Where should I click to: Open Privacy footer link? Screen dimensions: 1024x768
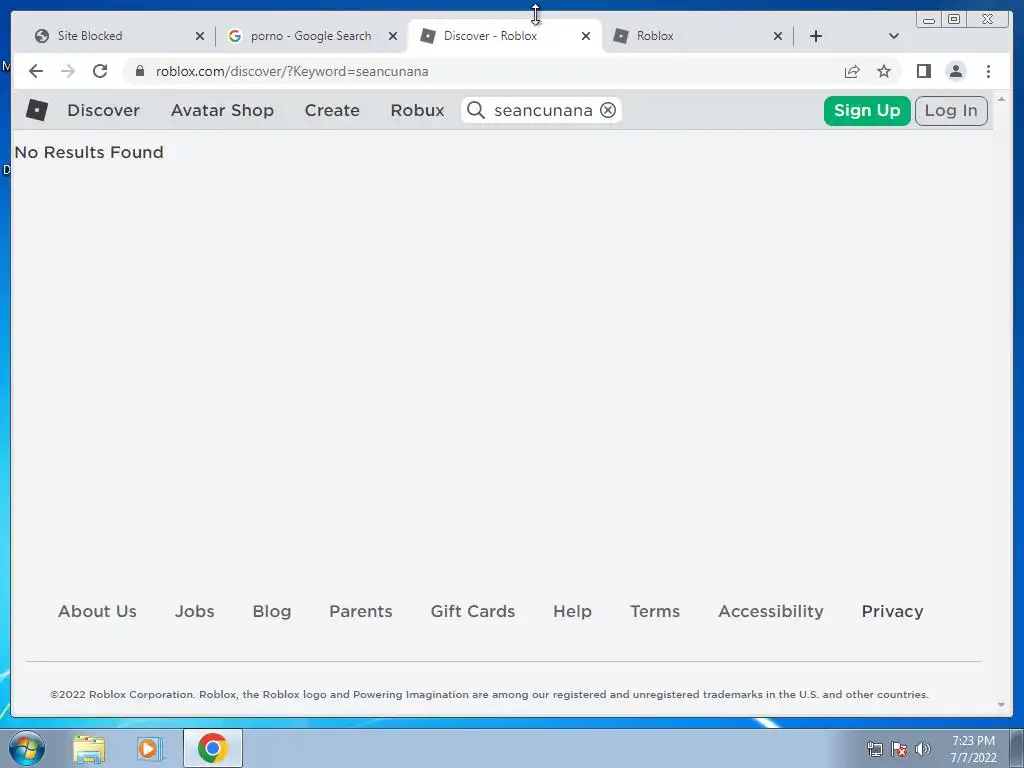coord(892,611)
